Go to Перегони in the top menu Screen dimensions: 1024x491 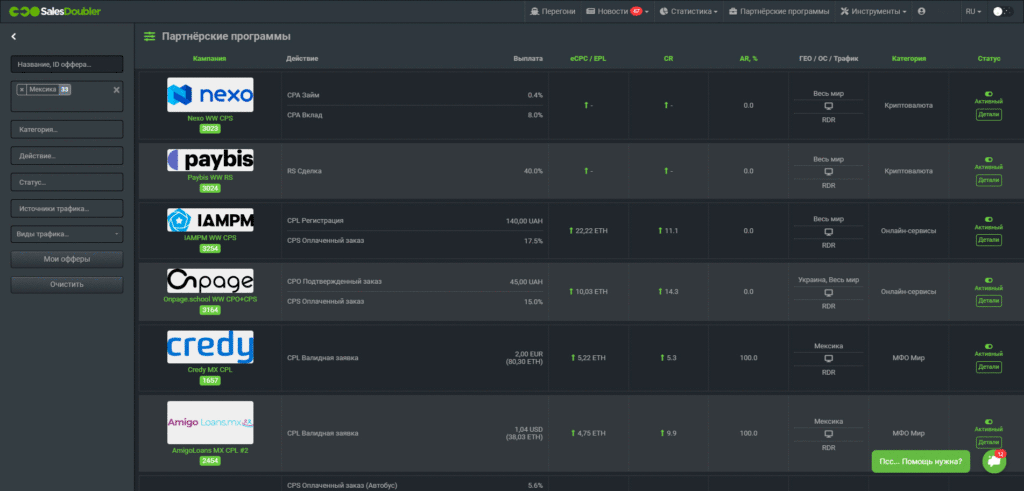tap(552, 11)
